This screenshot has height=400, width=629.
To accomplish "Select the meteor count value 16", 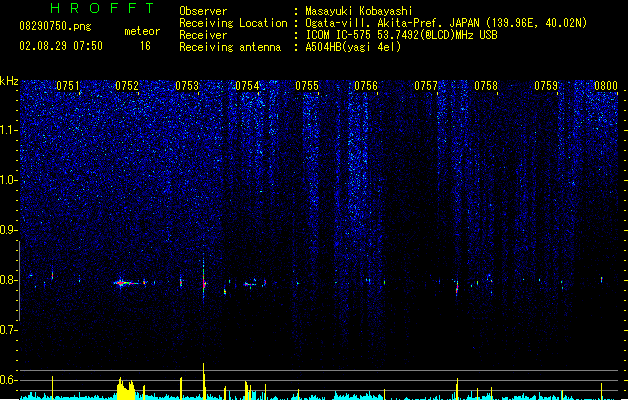I will [145, 46].
